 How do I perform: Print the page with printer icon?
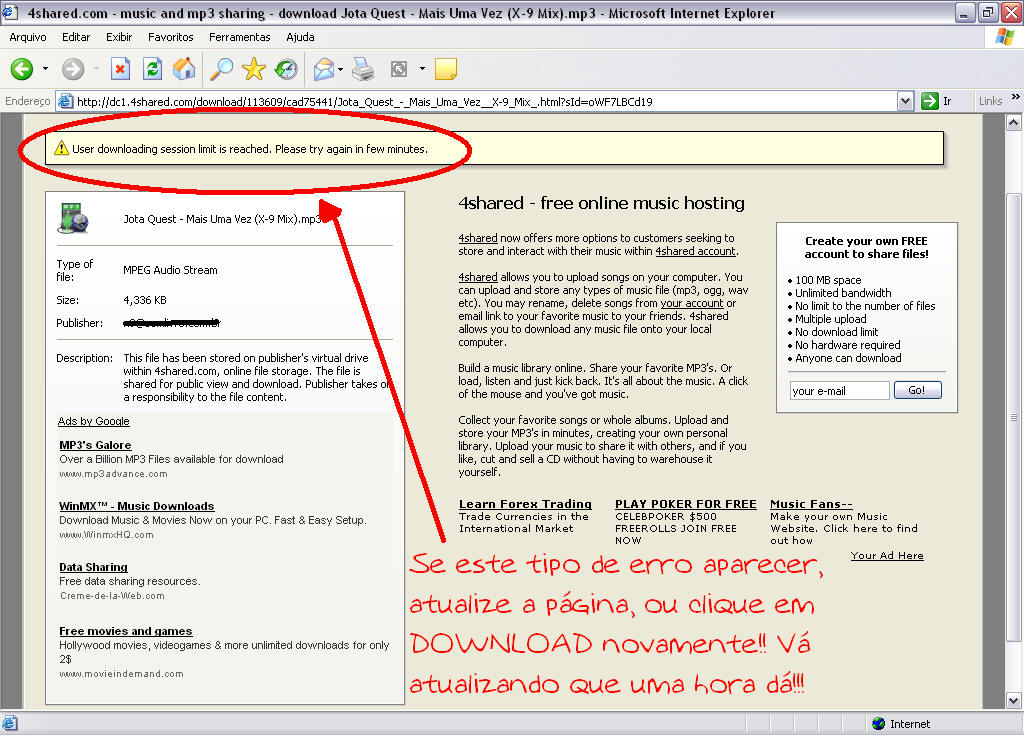(x=363, y=69)
